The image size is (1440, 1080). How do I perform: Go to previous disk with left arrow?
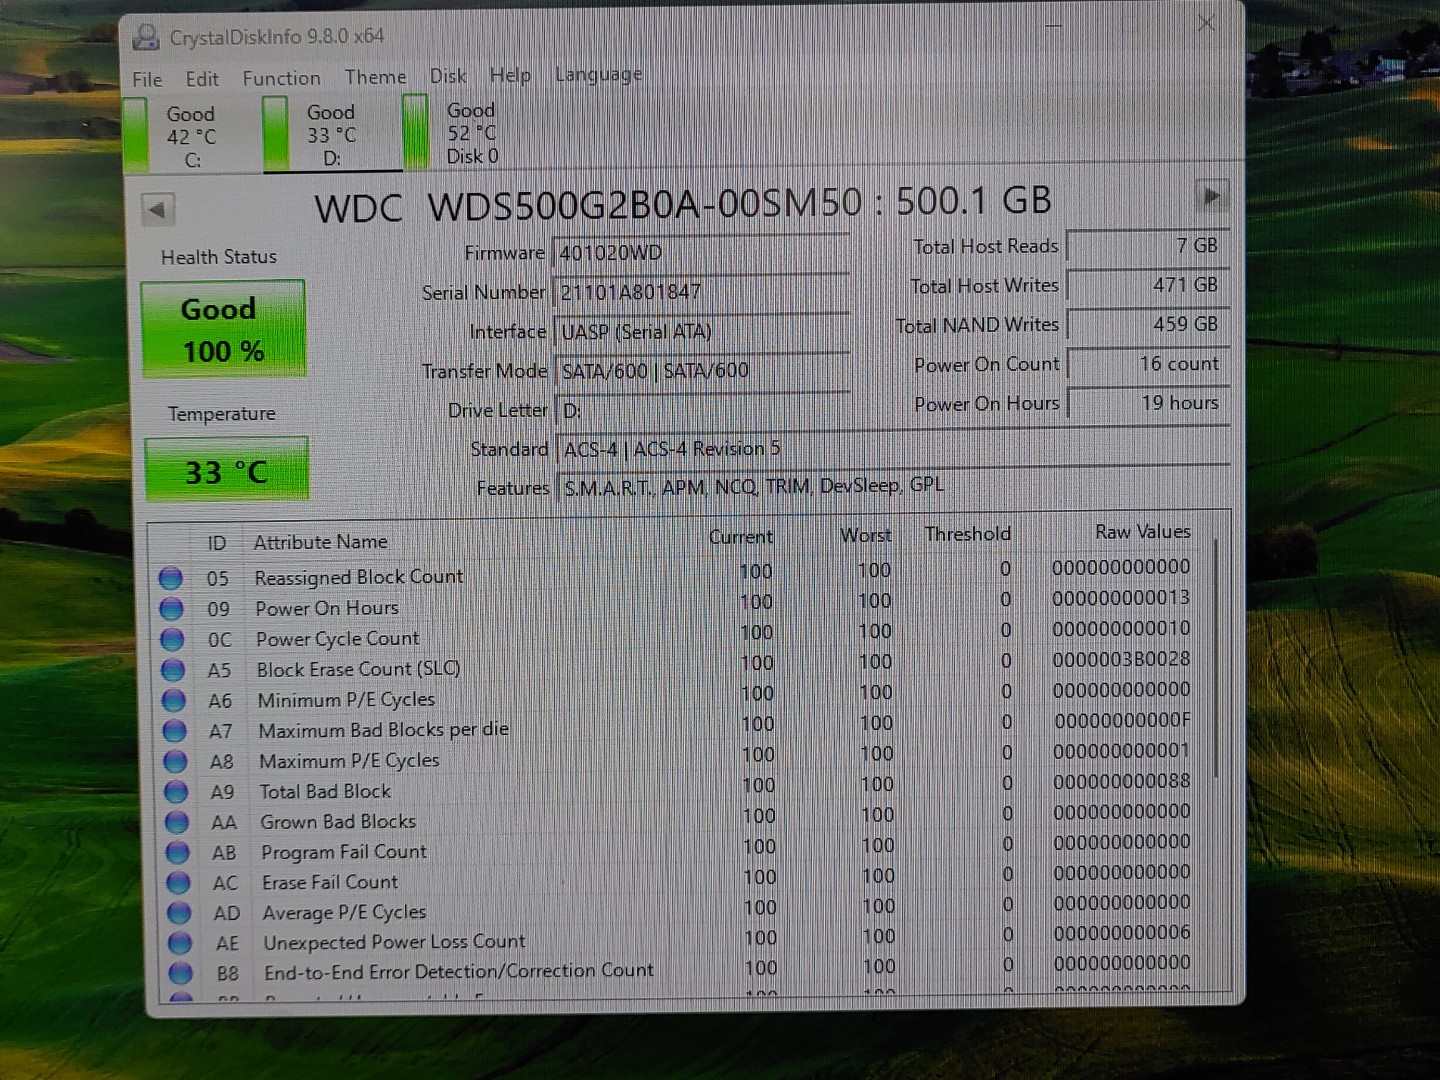157,210
